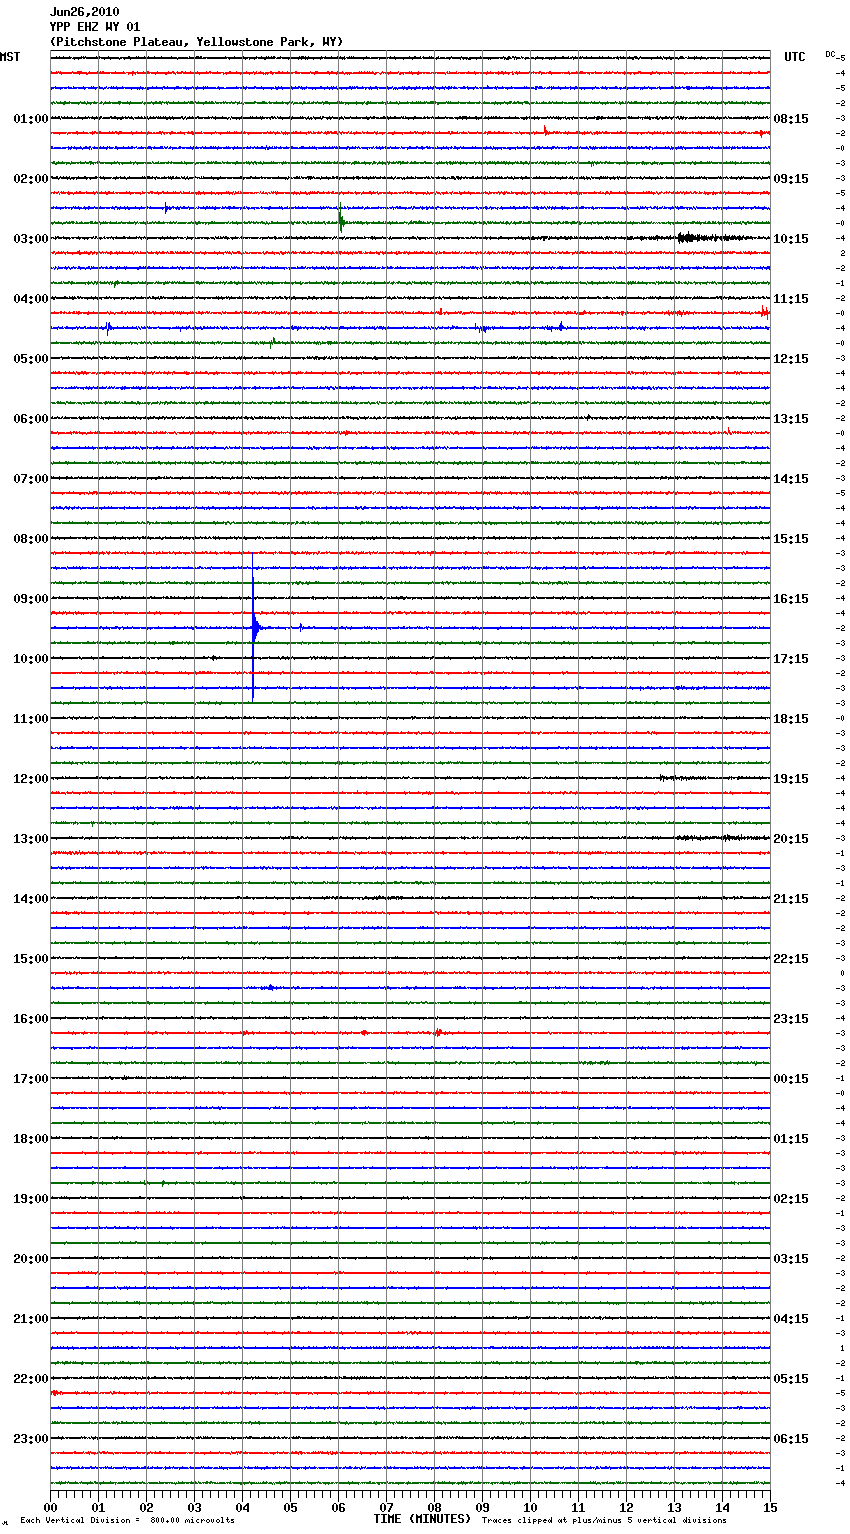This screenshot has width=850, height=1534.
Task: Click the green event spike near minute 6
Action: [341, 219]
